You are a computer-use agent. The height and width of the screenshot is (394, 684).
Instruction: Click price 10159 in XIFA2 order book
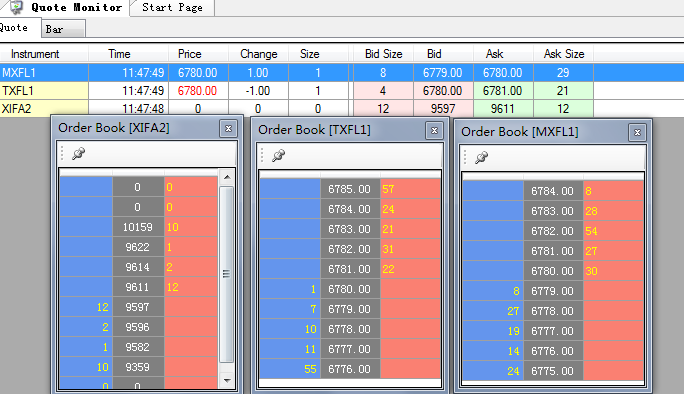pyautogui.click(x=138, y=227)
